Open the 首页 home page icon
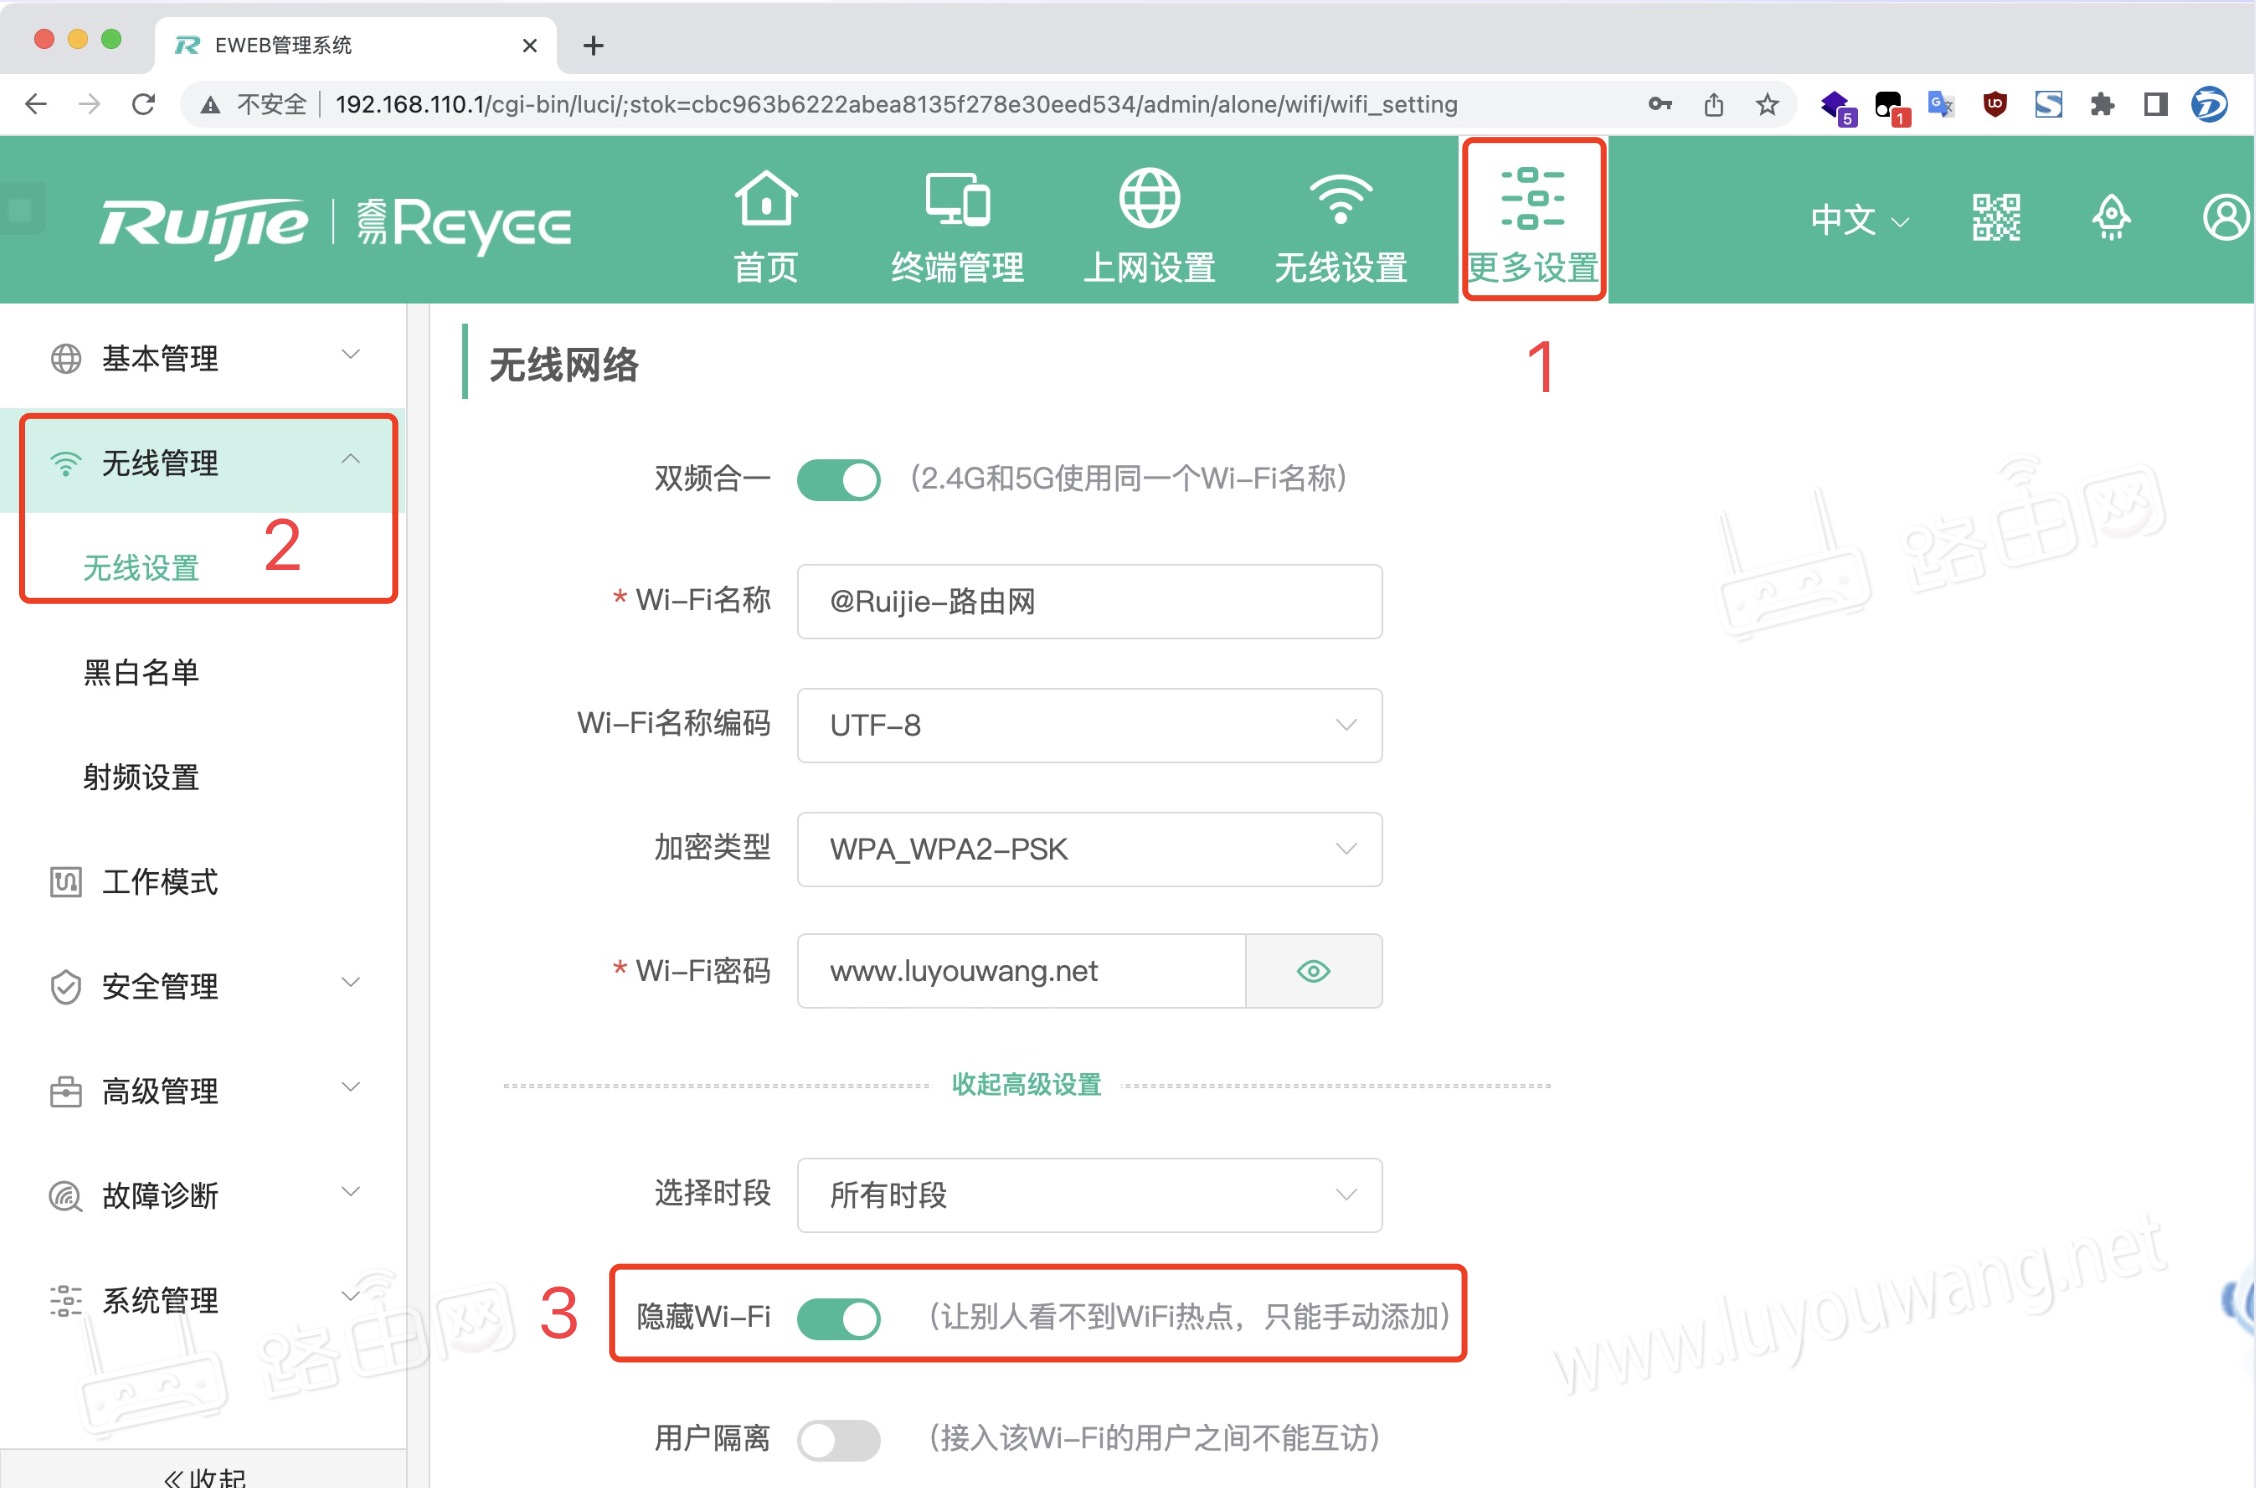This screenshot has height=1488, width=2256. pyautogui.click(x=765, y=220)
